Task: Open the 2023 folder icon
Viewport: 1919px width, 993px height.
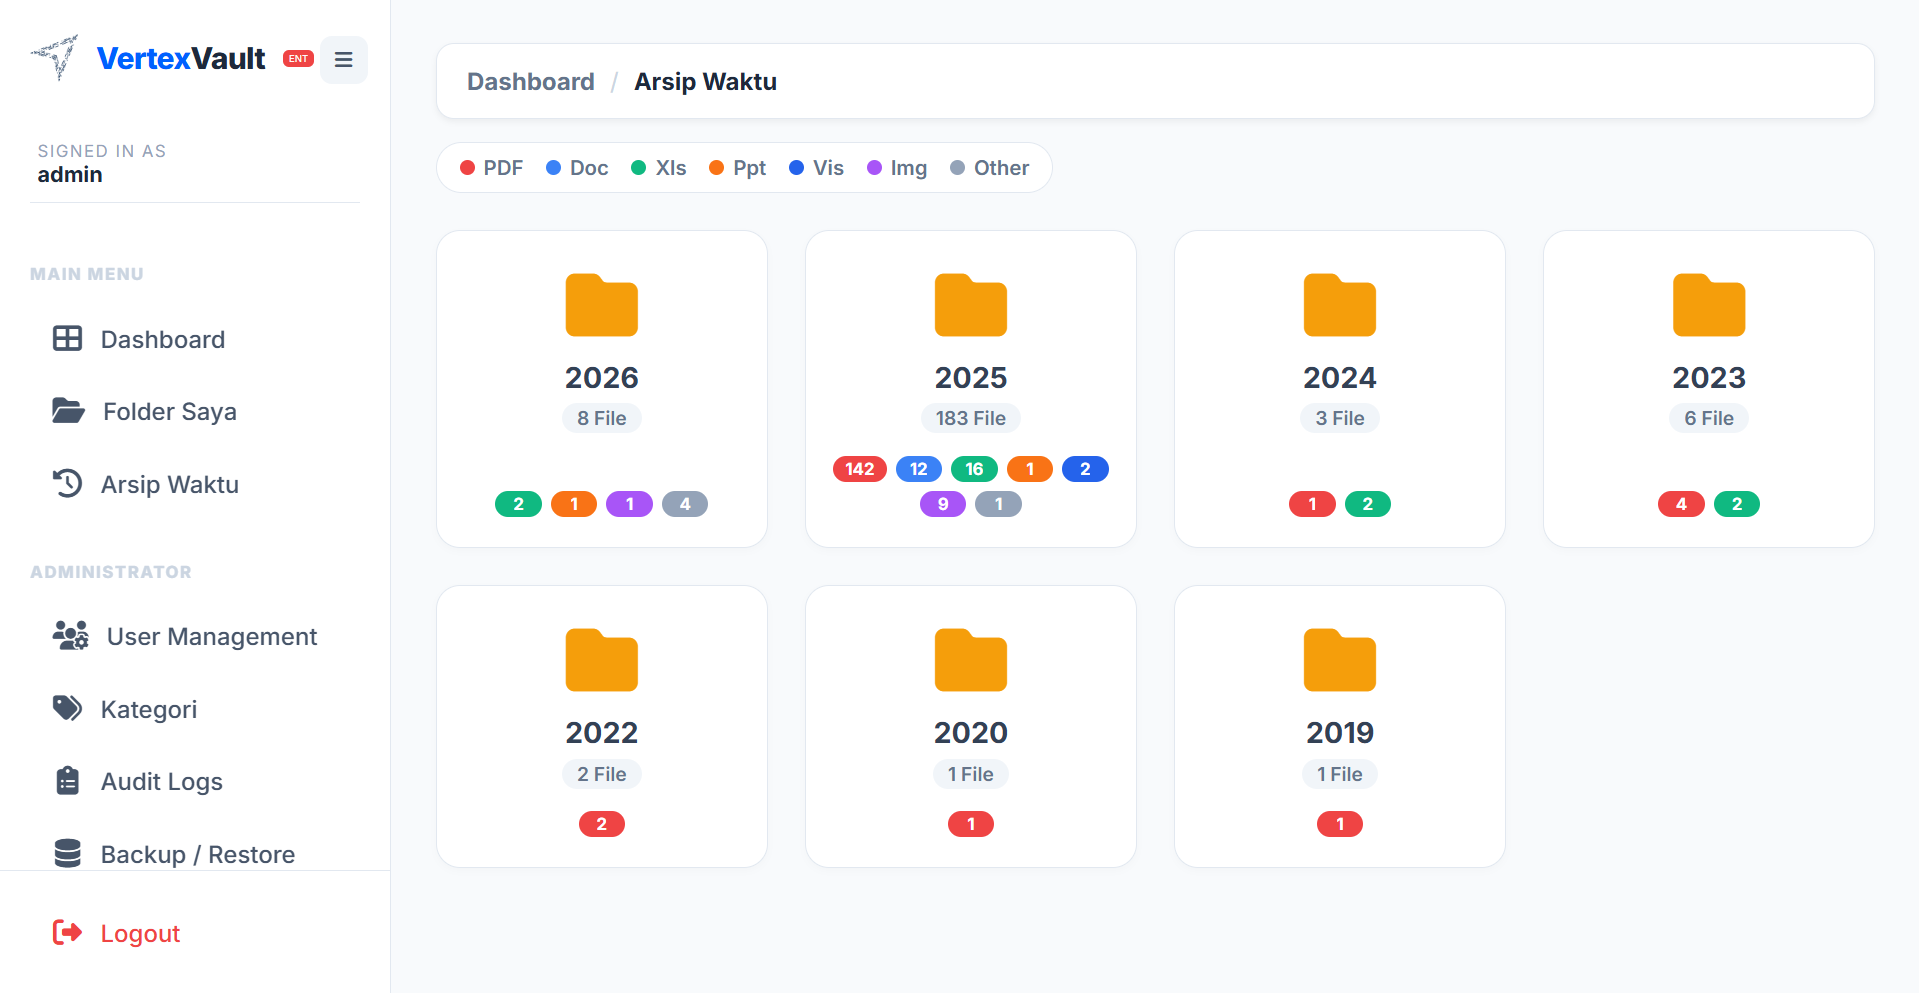Action: coord(1709,305)
